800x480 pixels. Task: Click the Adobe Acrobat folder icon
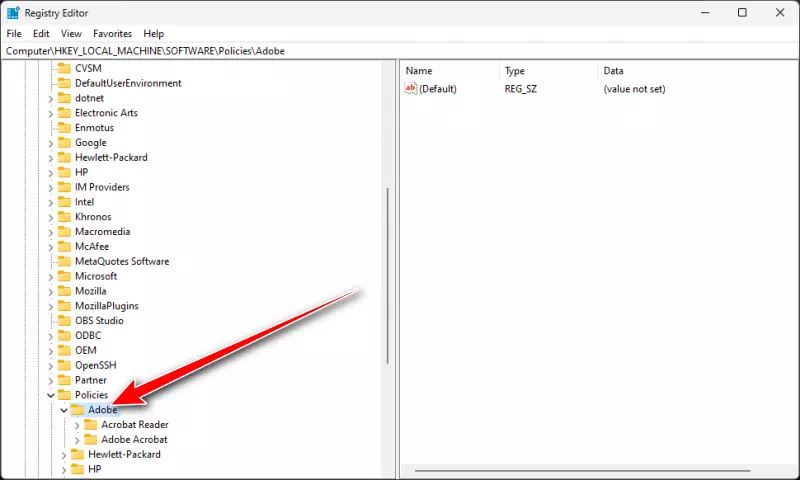pos(90,439)
